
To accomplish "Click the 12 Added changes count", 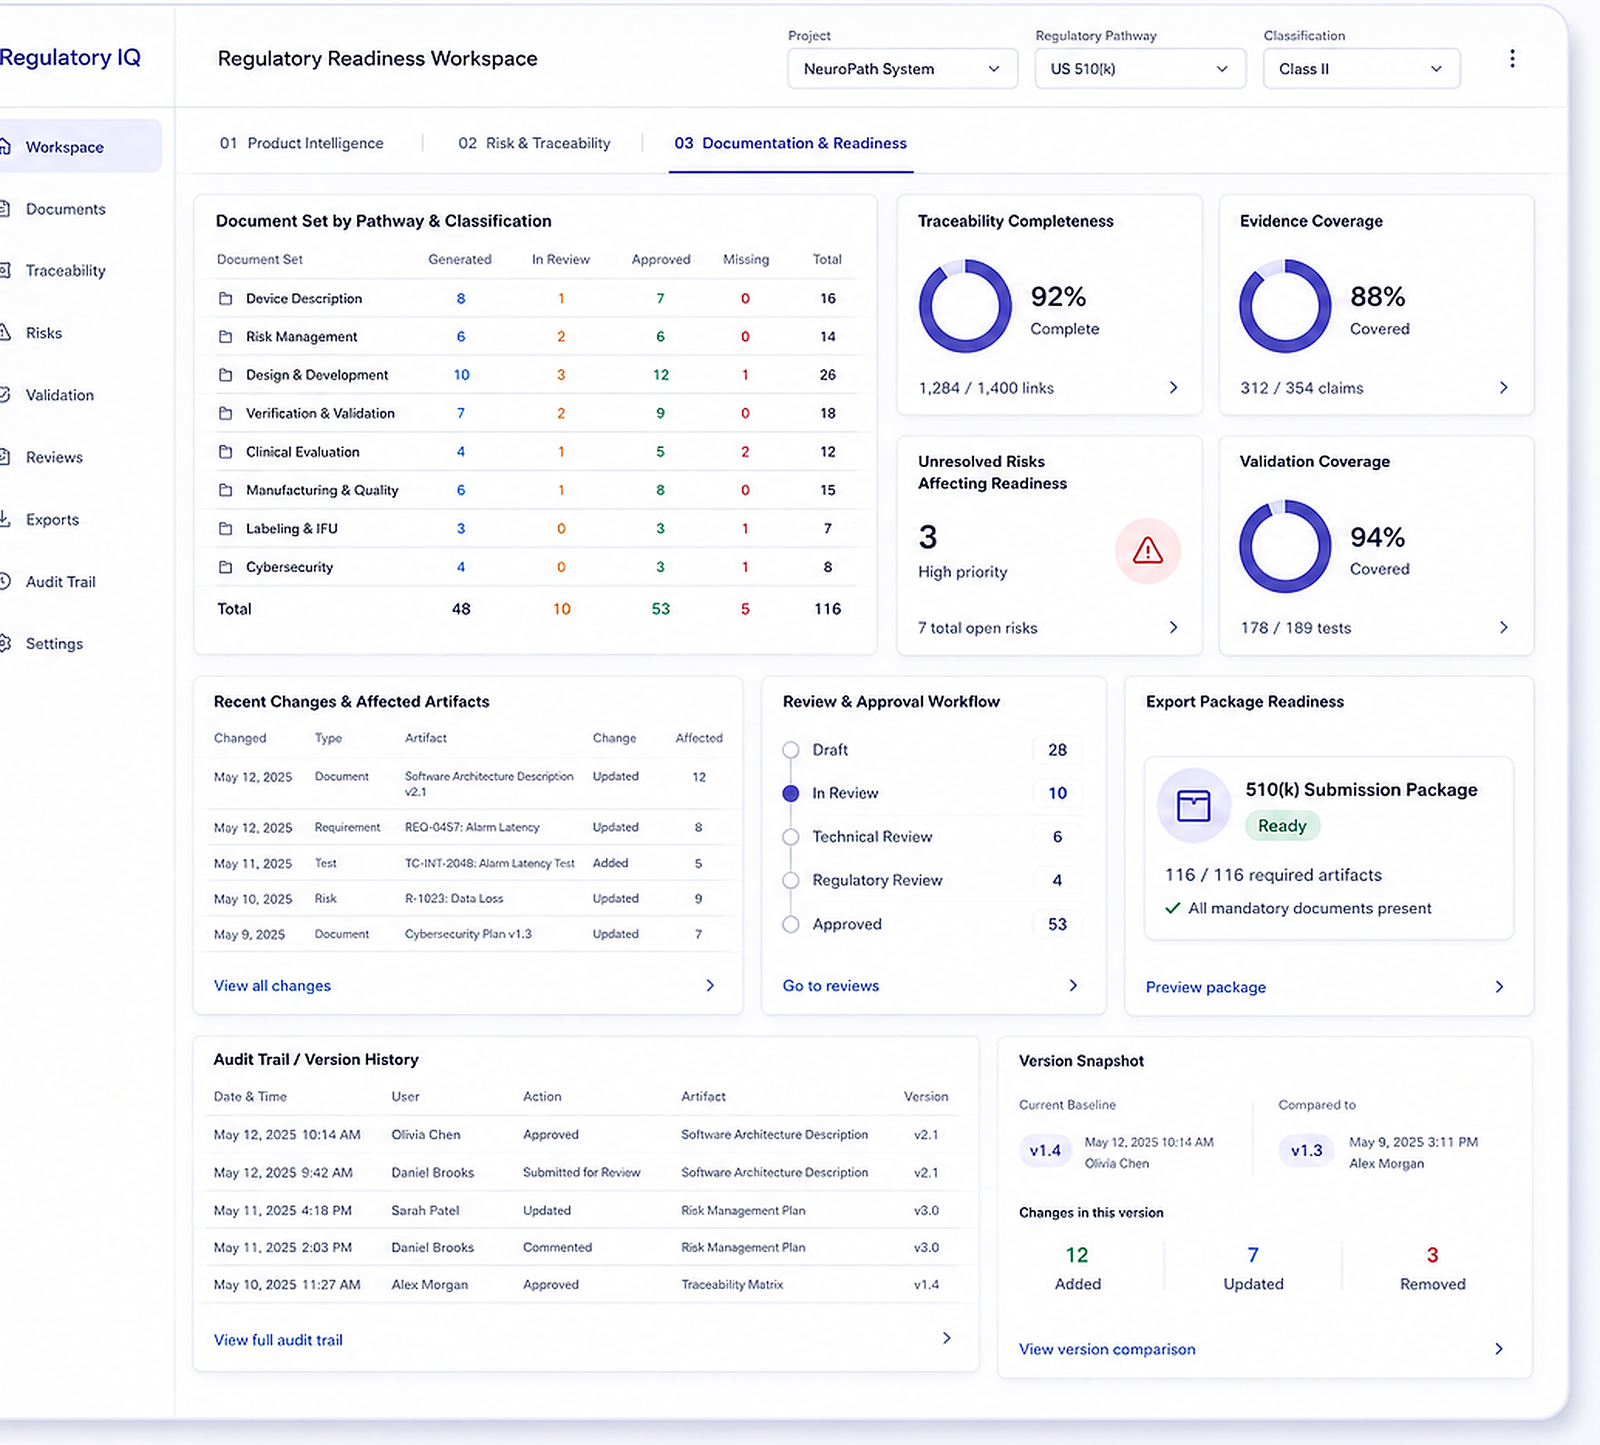I will tap(1077, 1255).
